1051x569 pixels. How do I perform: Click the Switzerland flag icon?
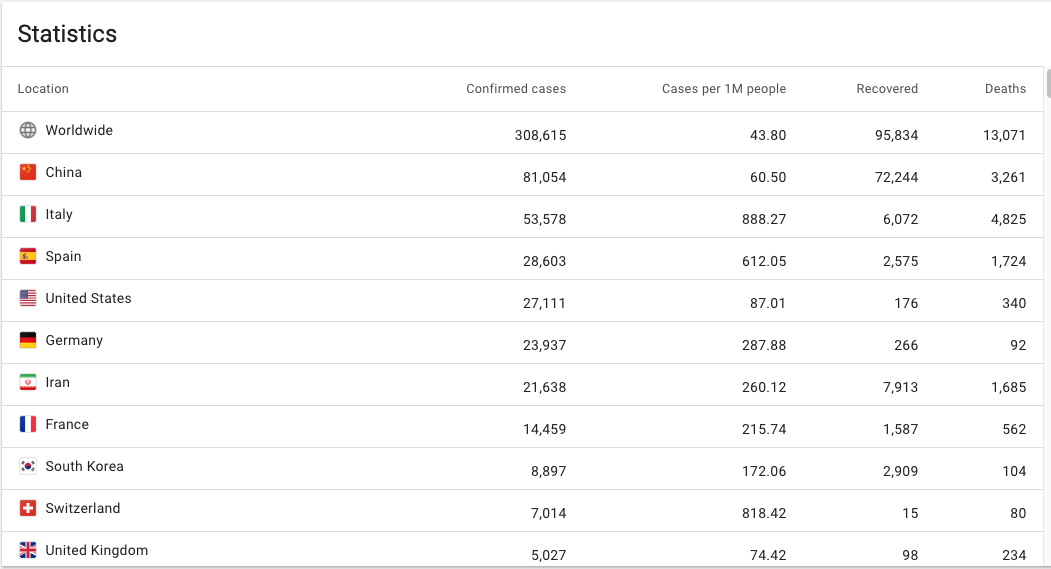coord(27,508)
